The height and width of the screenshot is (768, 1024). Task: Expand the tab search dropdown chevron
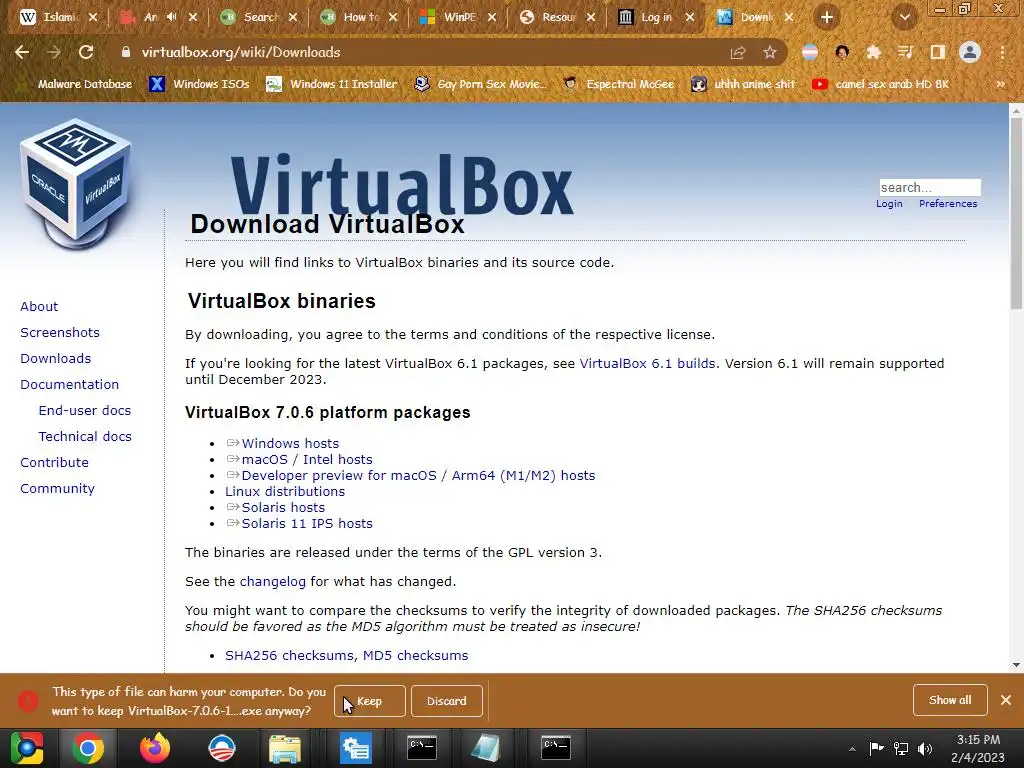(x=904, y=18)
